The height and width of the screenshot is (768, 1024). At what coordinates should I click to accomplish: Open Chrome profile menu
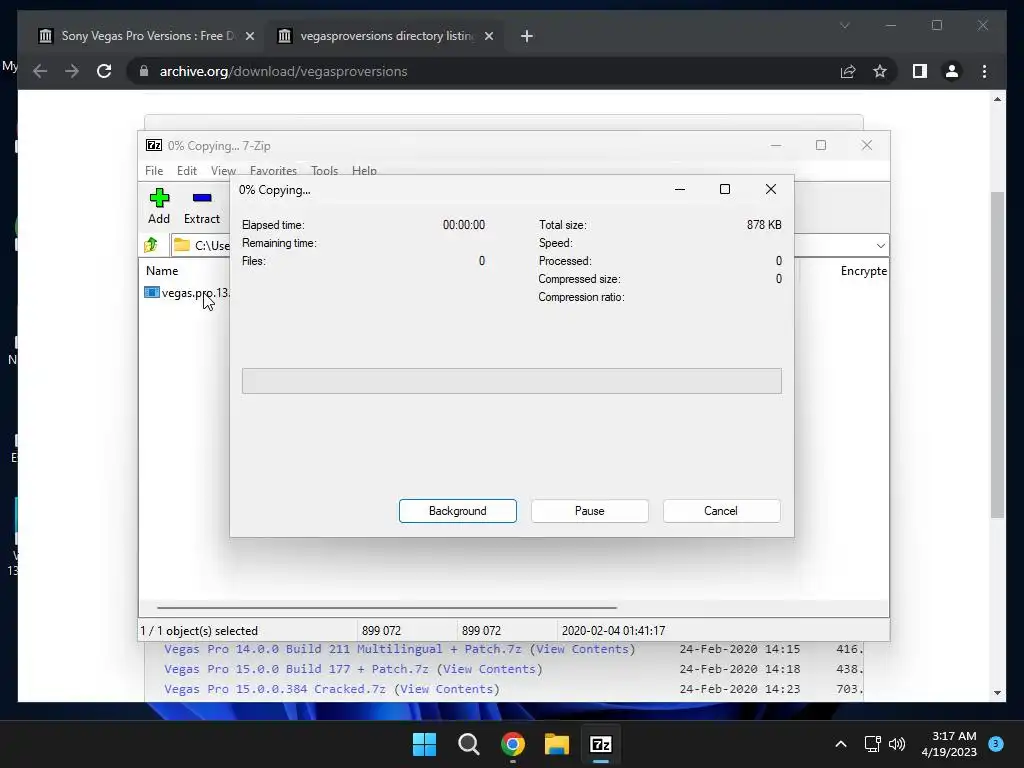coord(952,71)
